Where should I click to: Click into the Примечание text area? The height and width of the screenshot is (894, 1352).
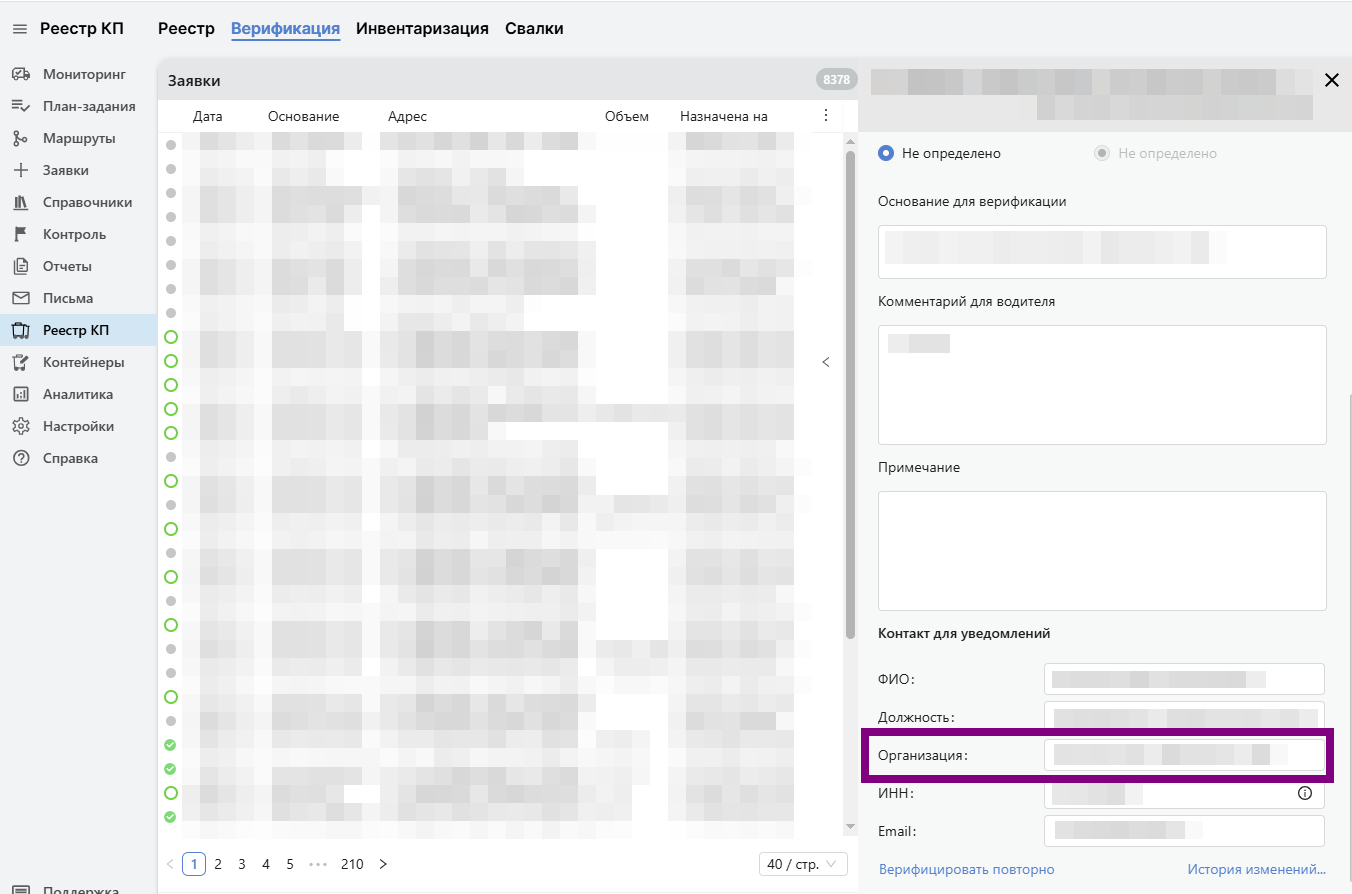tap(1101, 550)
